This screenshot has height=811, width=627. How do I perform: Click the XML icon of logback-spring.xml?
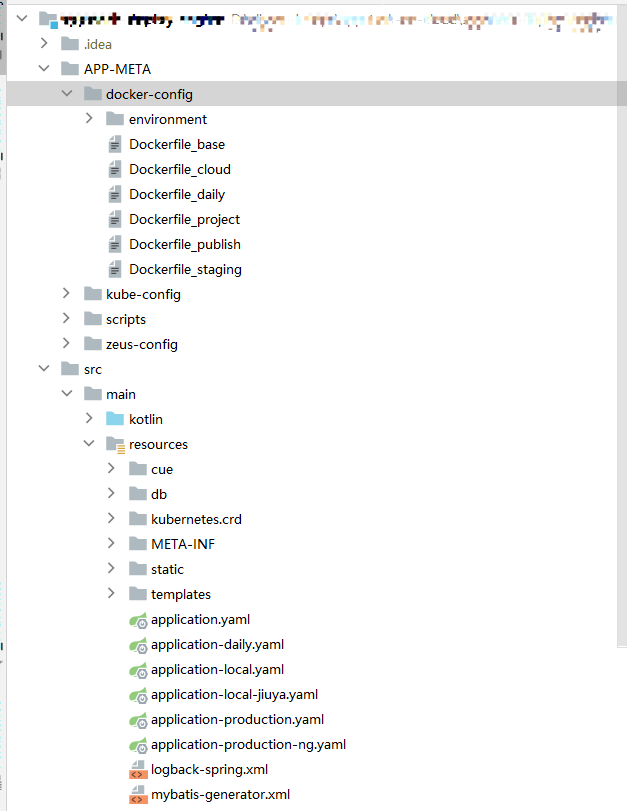[x=138, y=770]
